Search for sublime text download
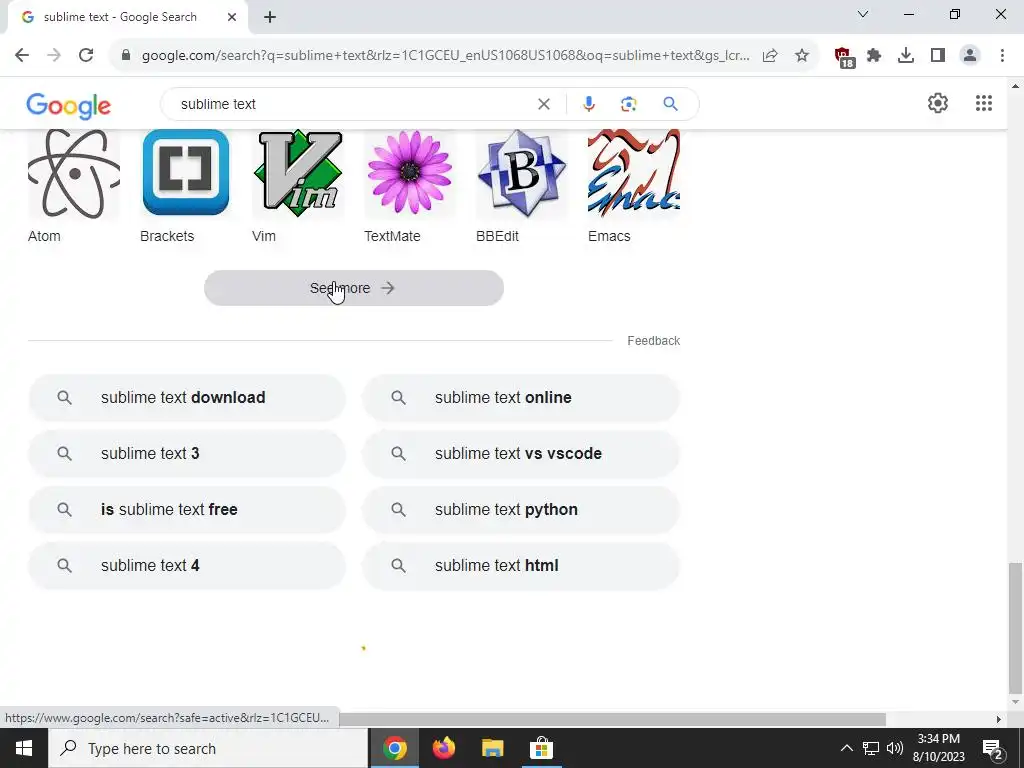Image resolution: width=1024 pixels, height=768 pixels. (x=187, y=398)
